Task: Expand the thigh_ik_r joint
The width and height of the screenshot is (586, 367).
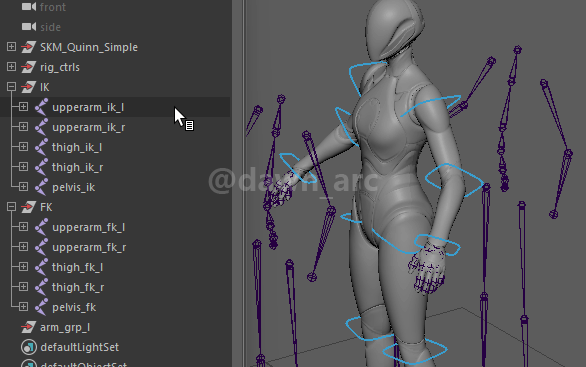Action: pyautogui.click(x=23, y=167)
